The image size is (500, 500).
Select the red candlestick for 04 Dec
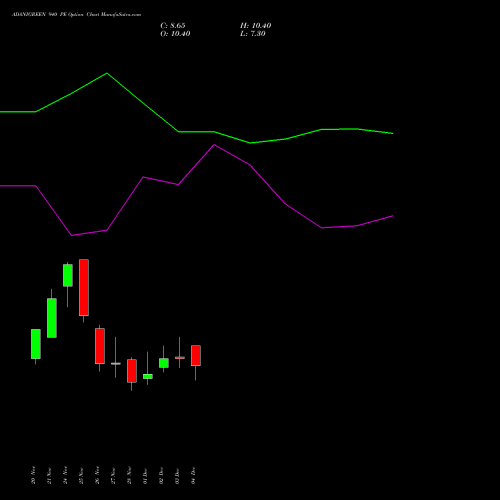click(x=196, y=356)
